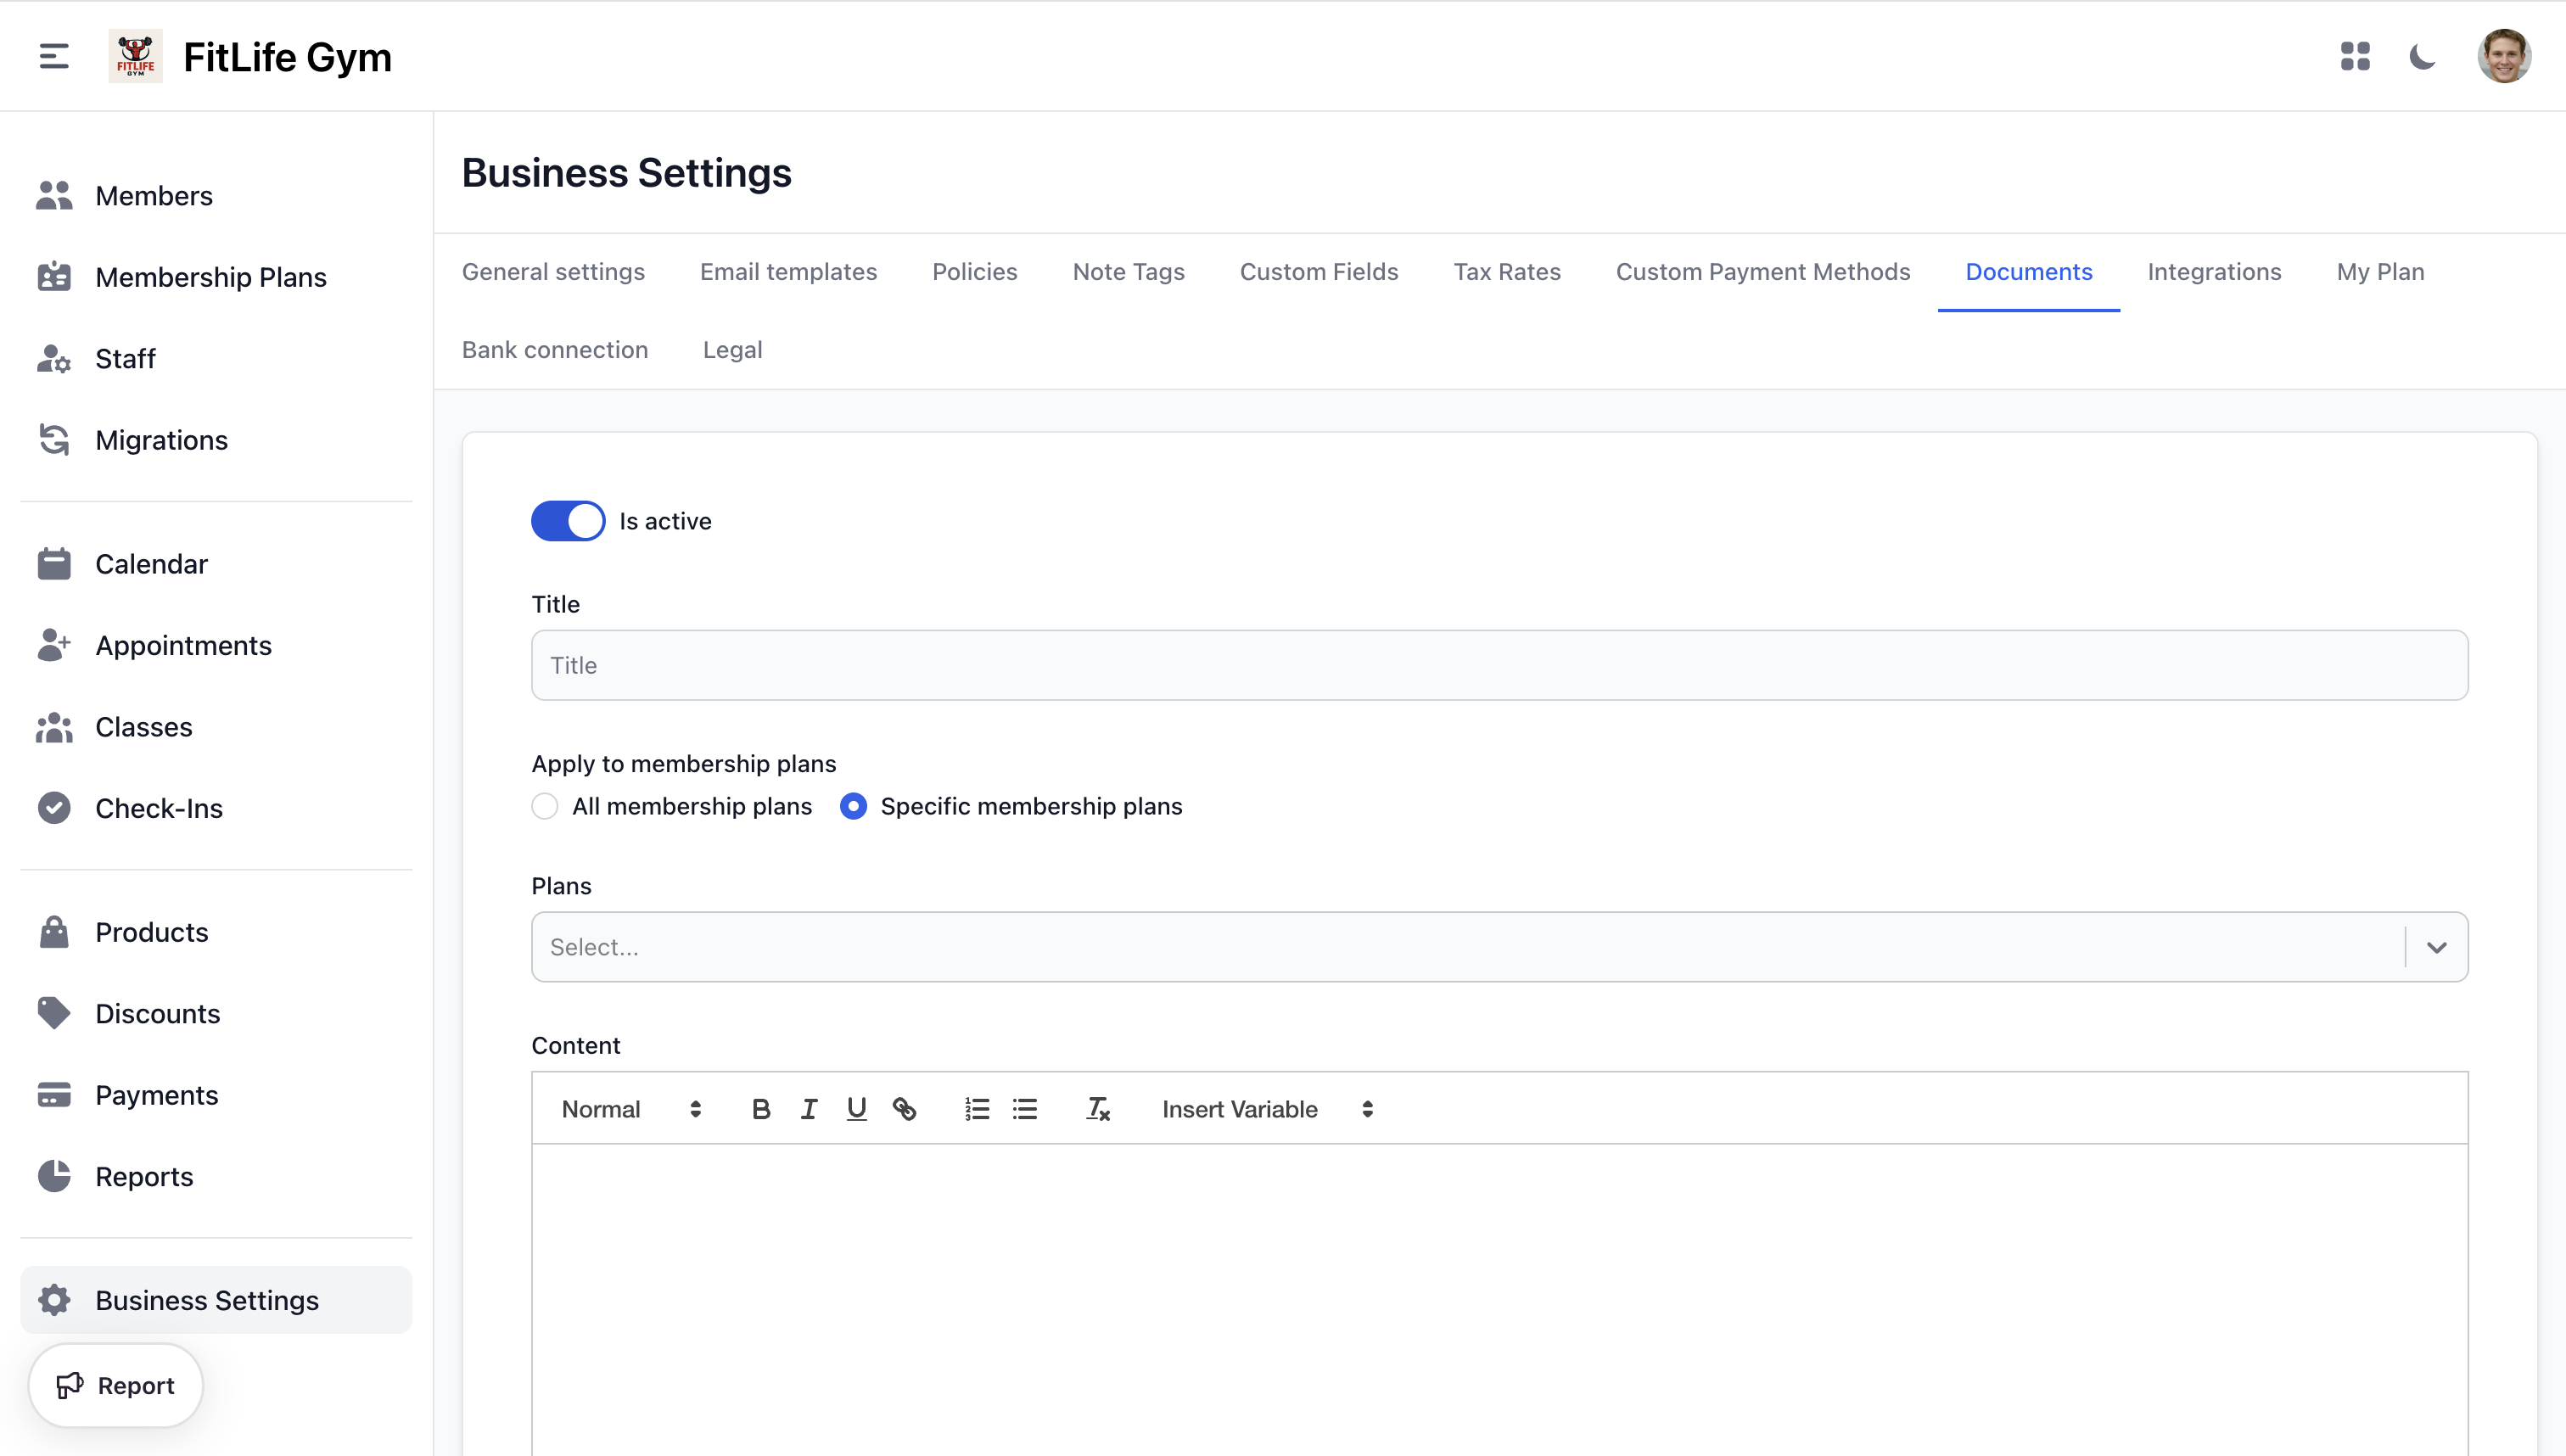Viewport: 2566px width, 1456px height.
Task: Click the Check-Ins sidebar icon
Action: pyautogui.click(x=55, y=808)
